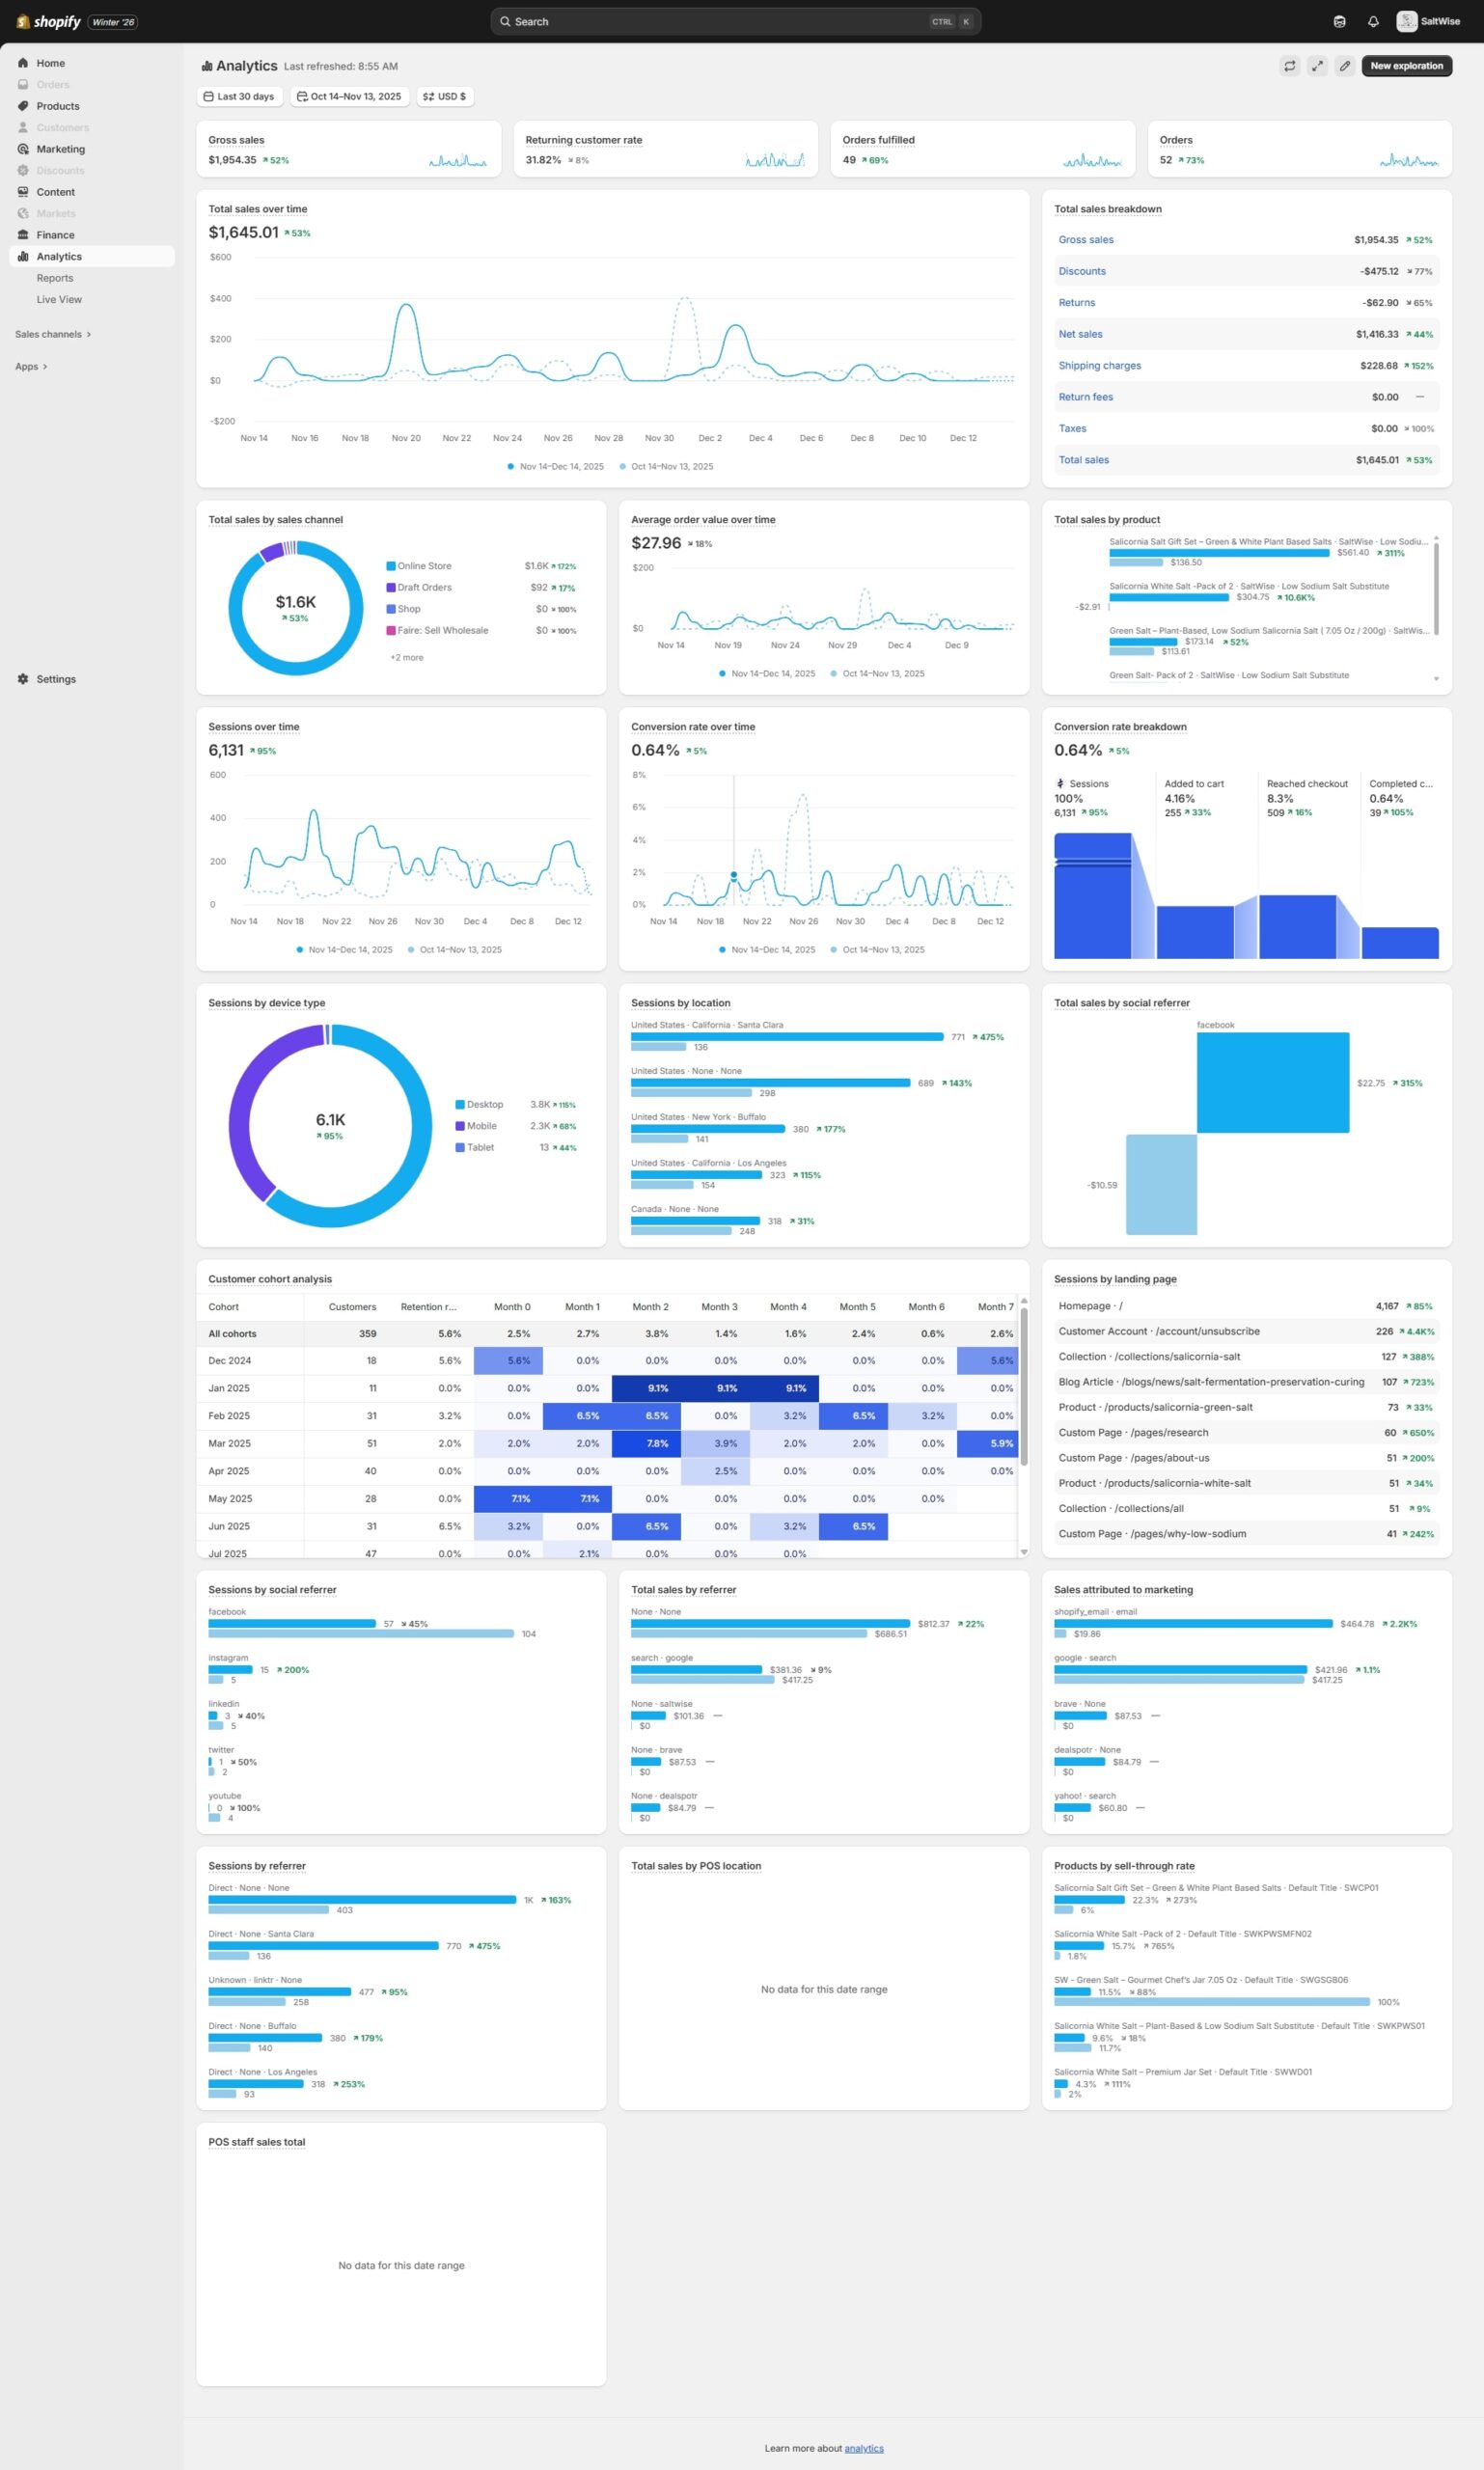Screen dimensions: 1484x2470
Task: Open the Last 30 days date range dropdown
Action: click(239, 97)
